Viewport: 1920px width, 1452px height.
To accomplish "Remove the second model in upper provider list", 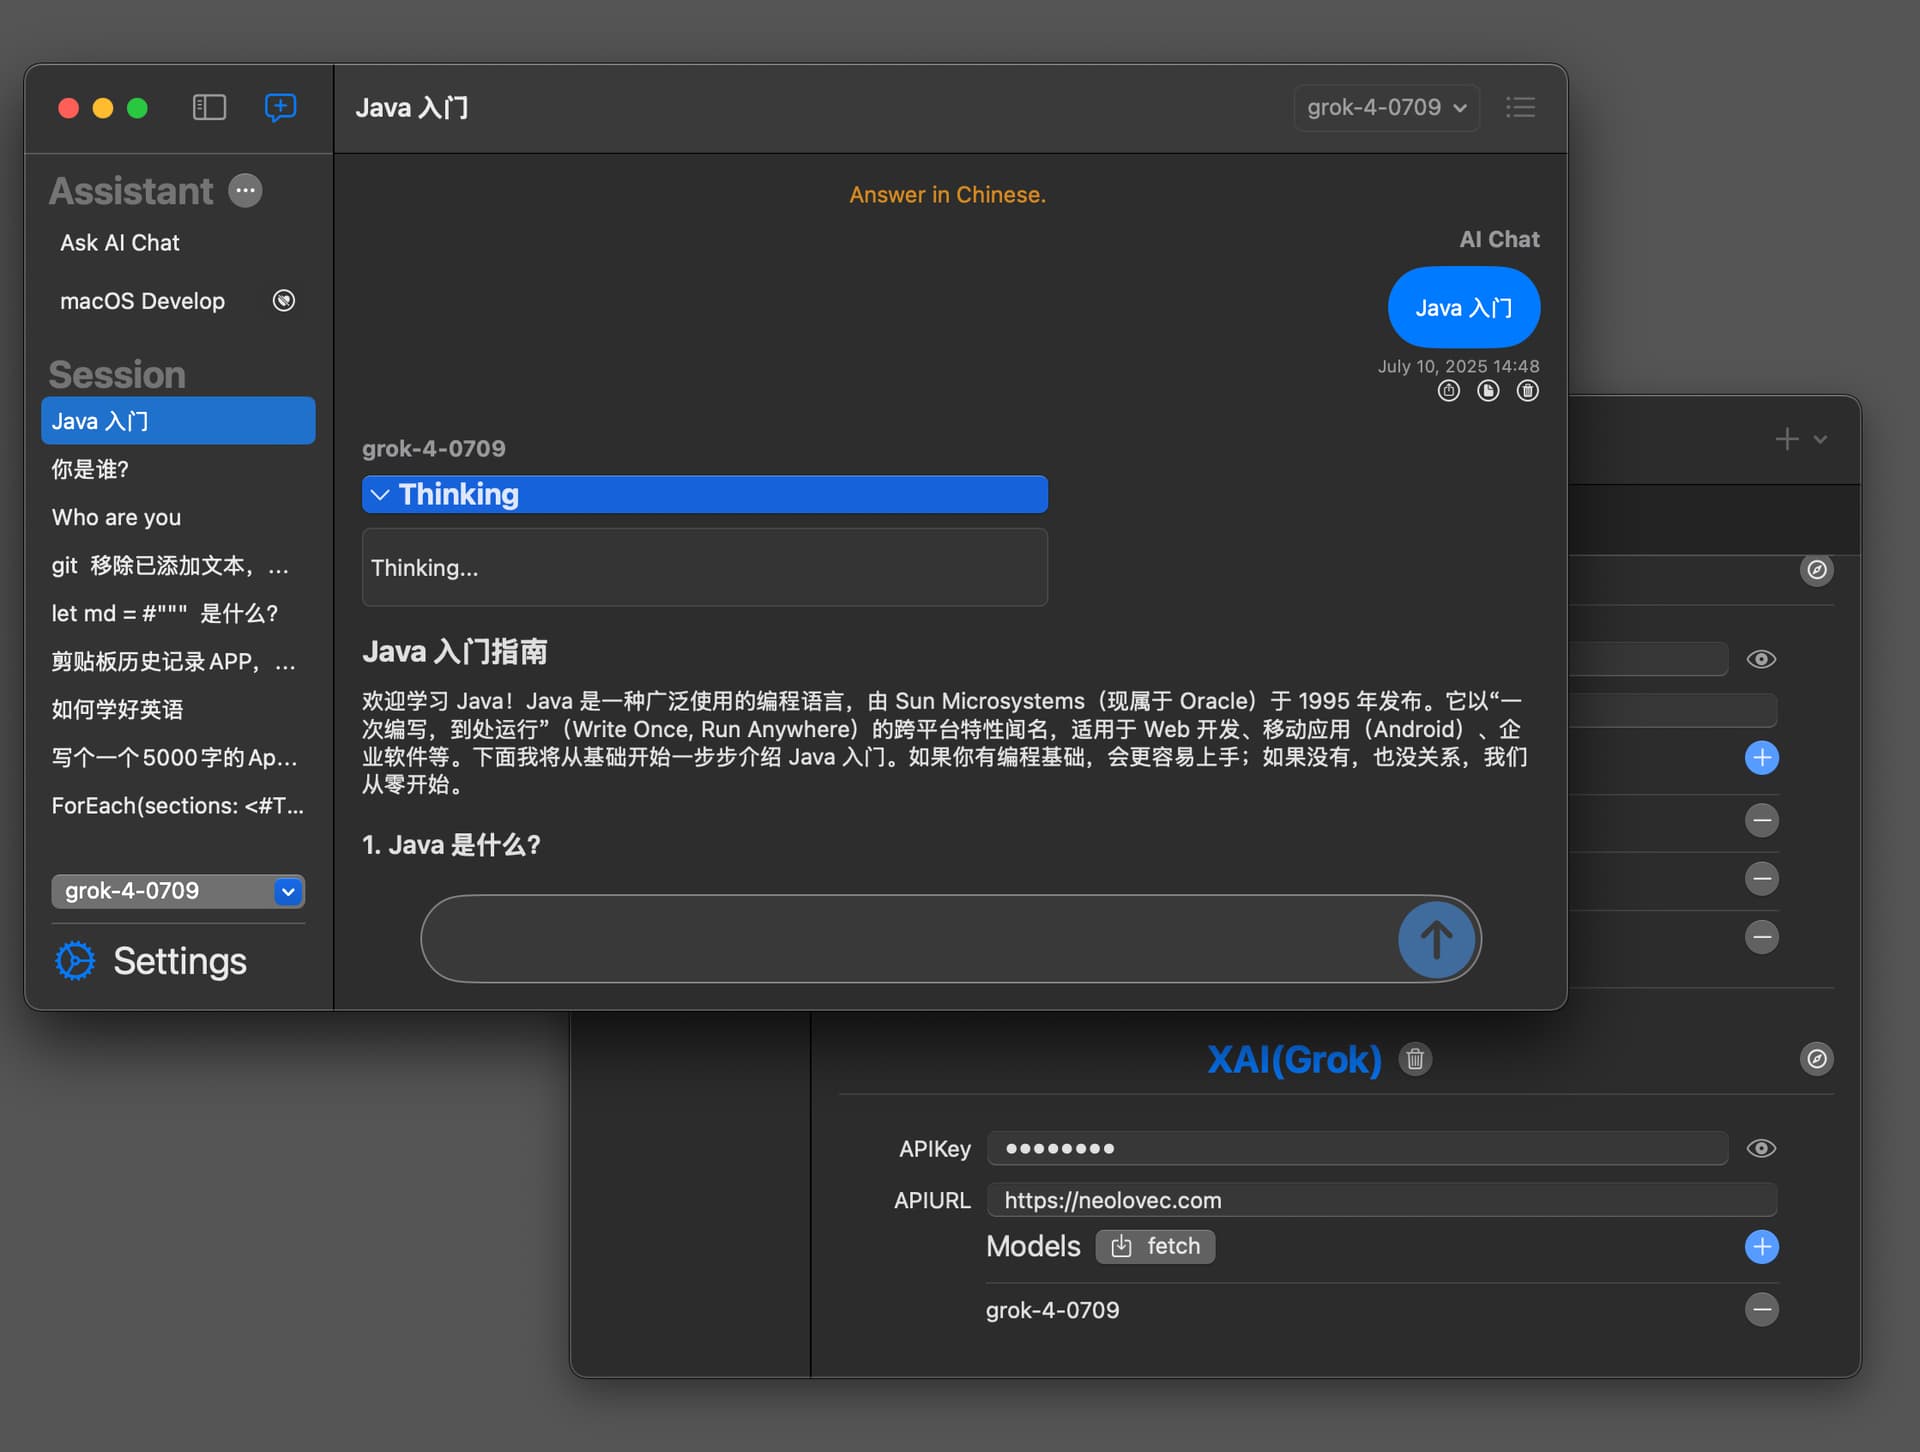I will (x=1761, y=879).
